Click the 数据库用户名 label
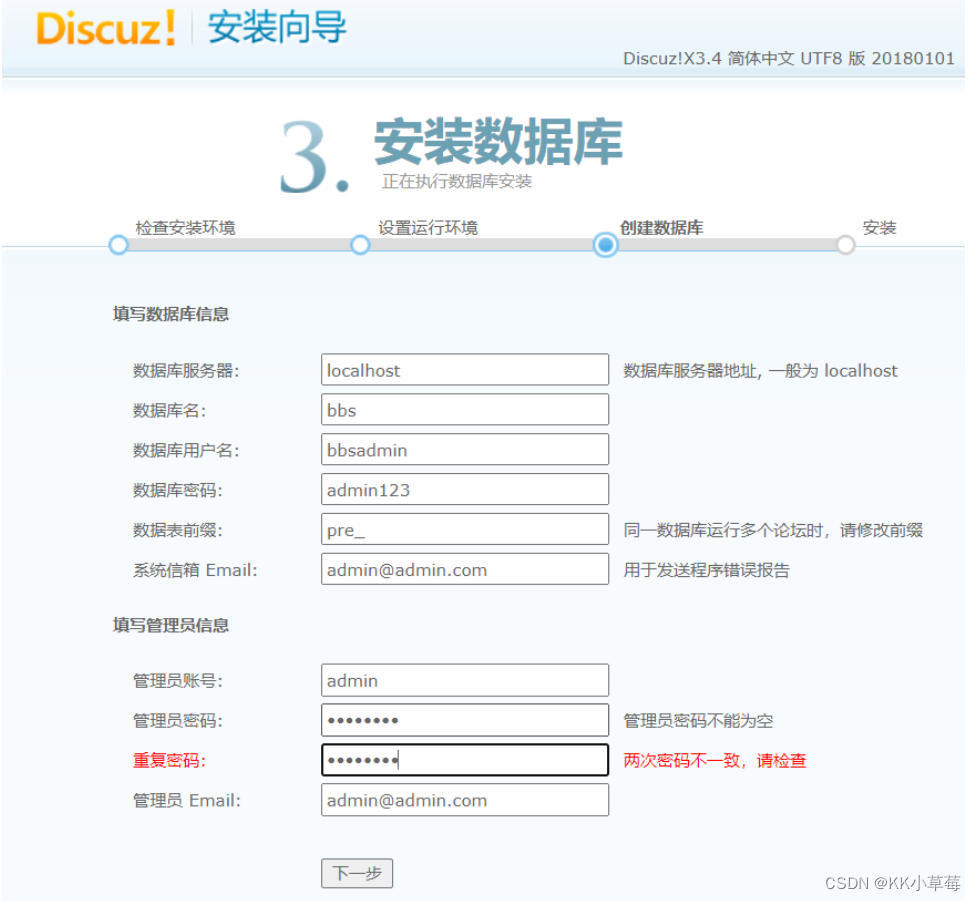The width and height of the screenshot is (976, 901). 186,450
